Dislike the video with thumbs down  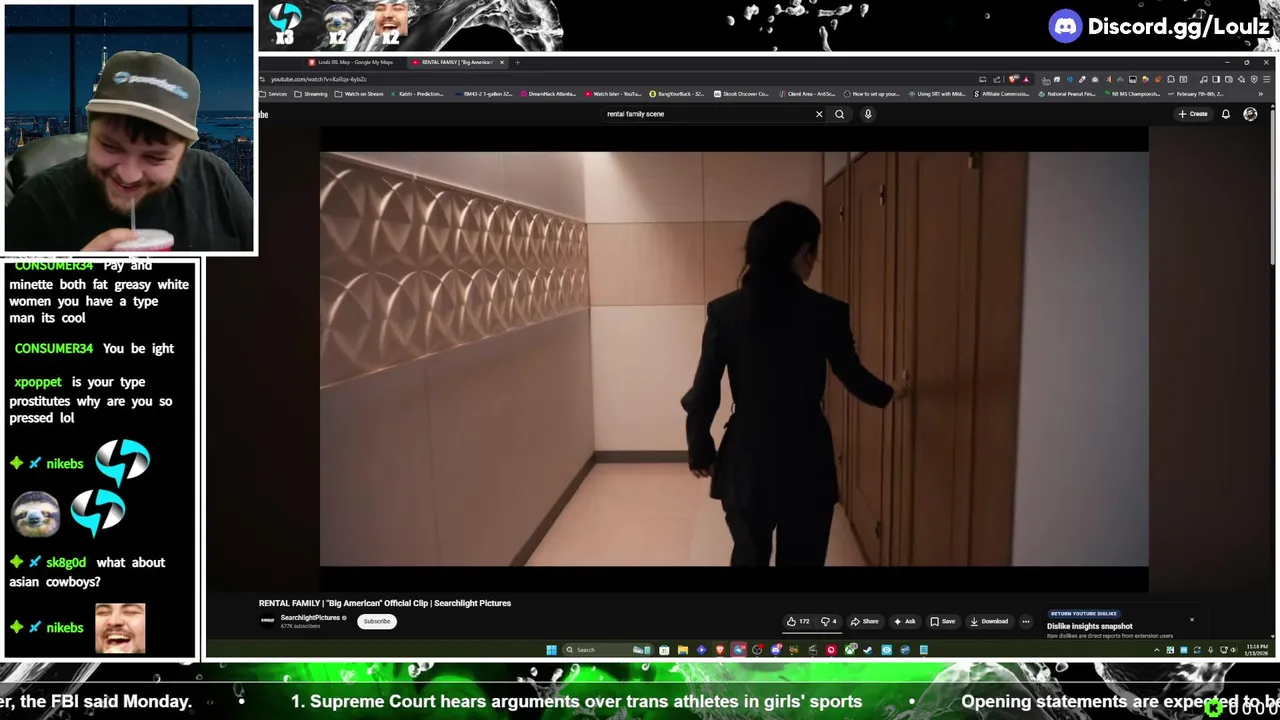tap(829, 621)
